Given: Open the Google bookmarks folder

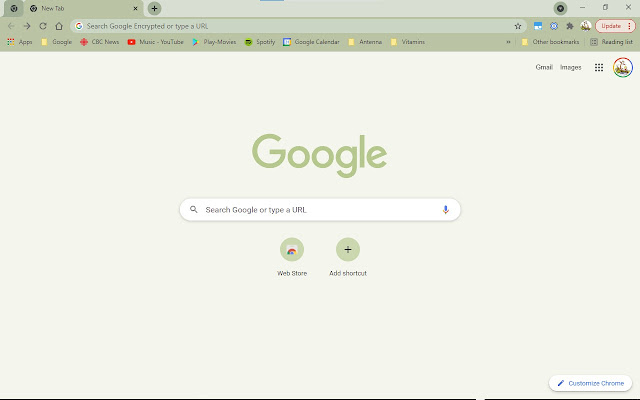Looking at the screenshot, I should pos(56,42).
